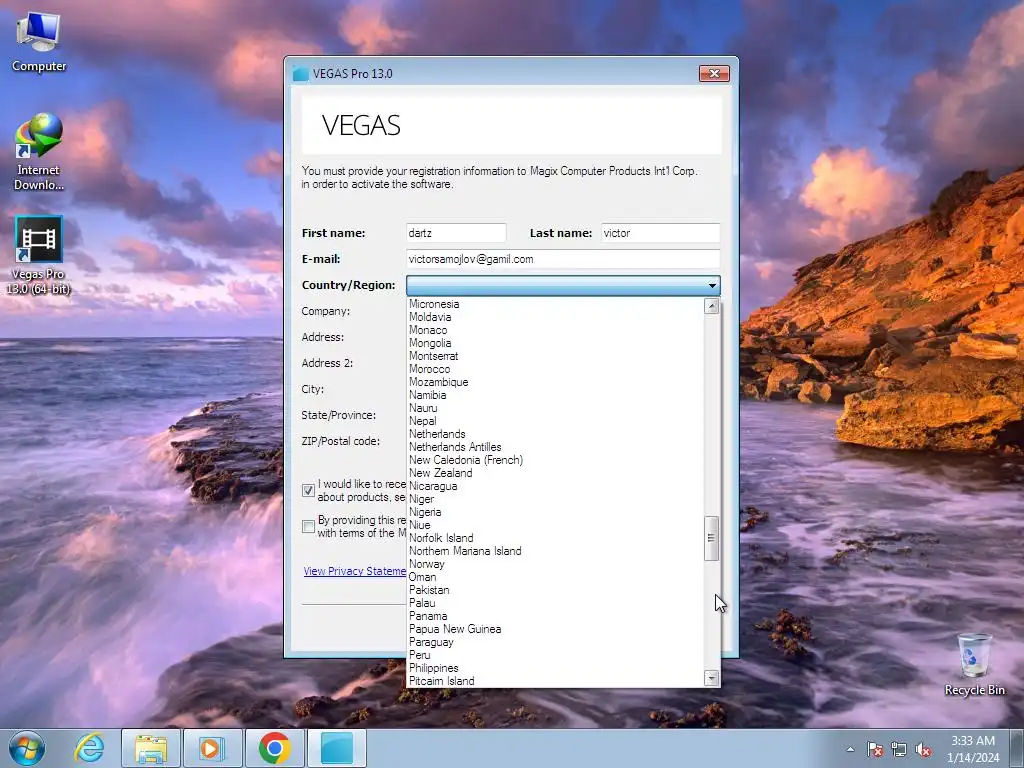Select New Caledonia (French) entry
Screen dimensions: 1024x768
[555, 460]
